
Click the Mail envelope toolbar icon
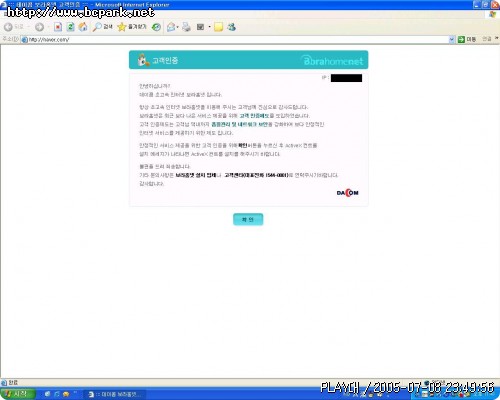point(171,27)
